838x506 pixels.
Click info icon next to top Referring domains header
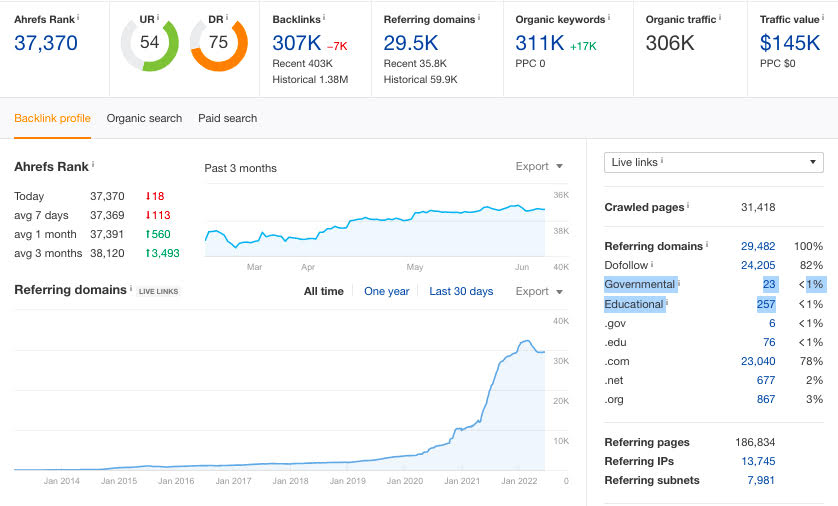(x=479, y=18)
